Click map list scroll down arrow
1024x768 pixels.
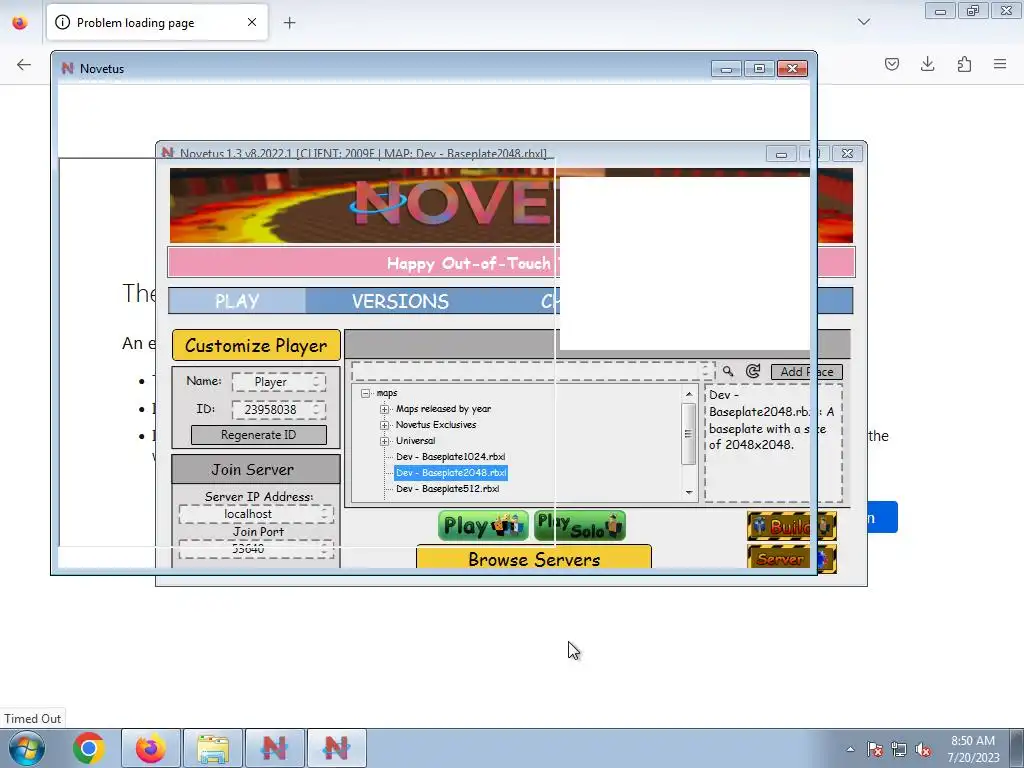688,492
